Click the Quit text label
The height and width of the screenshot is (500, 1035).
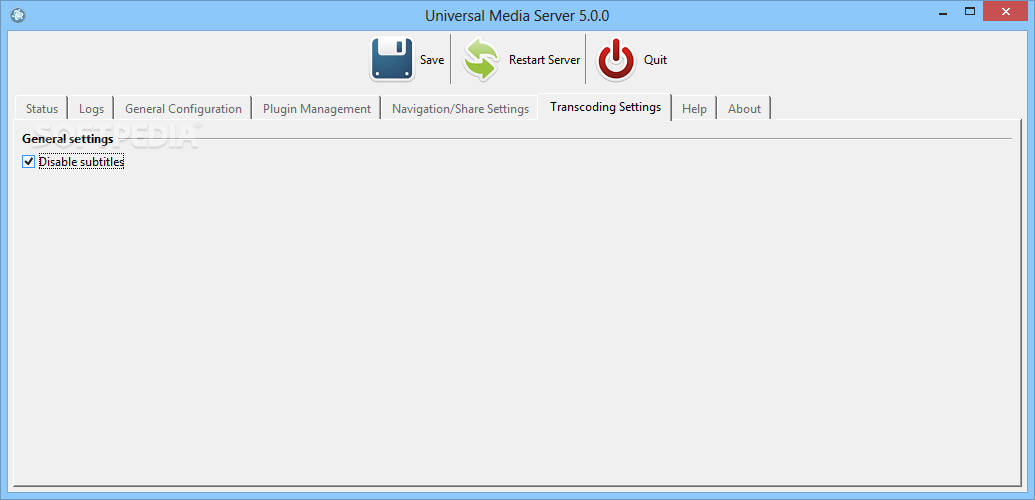pos(655,60)
